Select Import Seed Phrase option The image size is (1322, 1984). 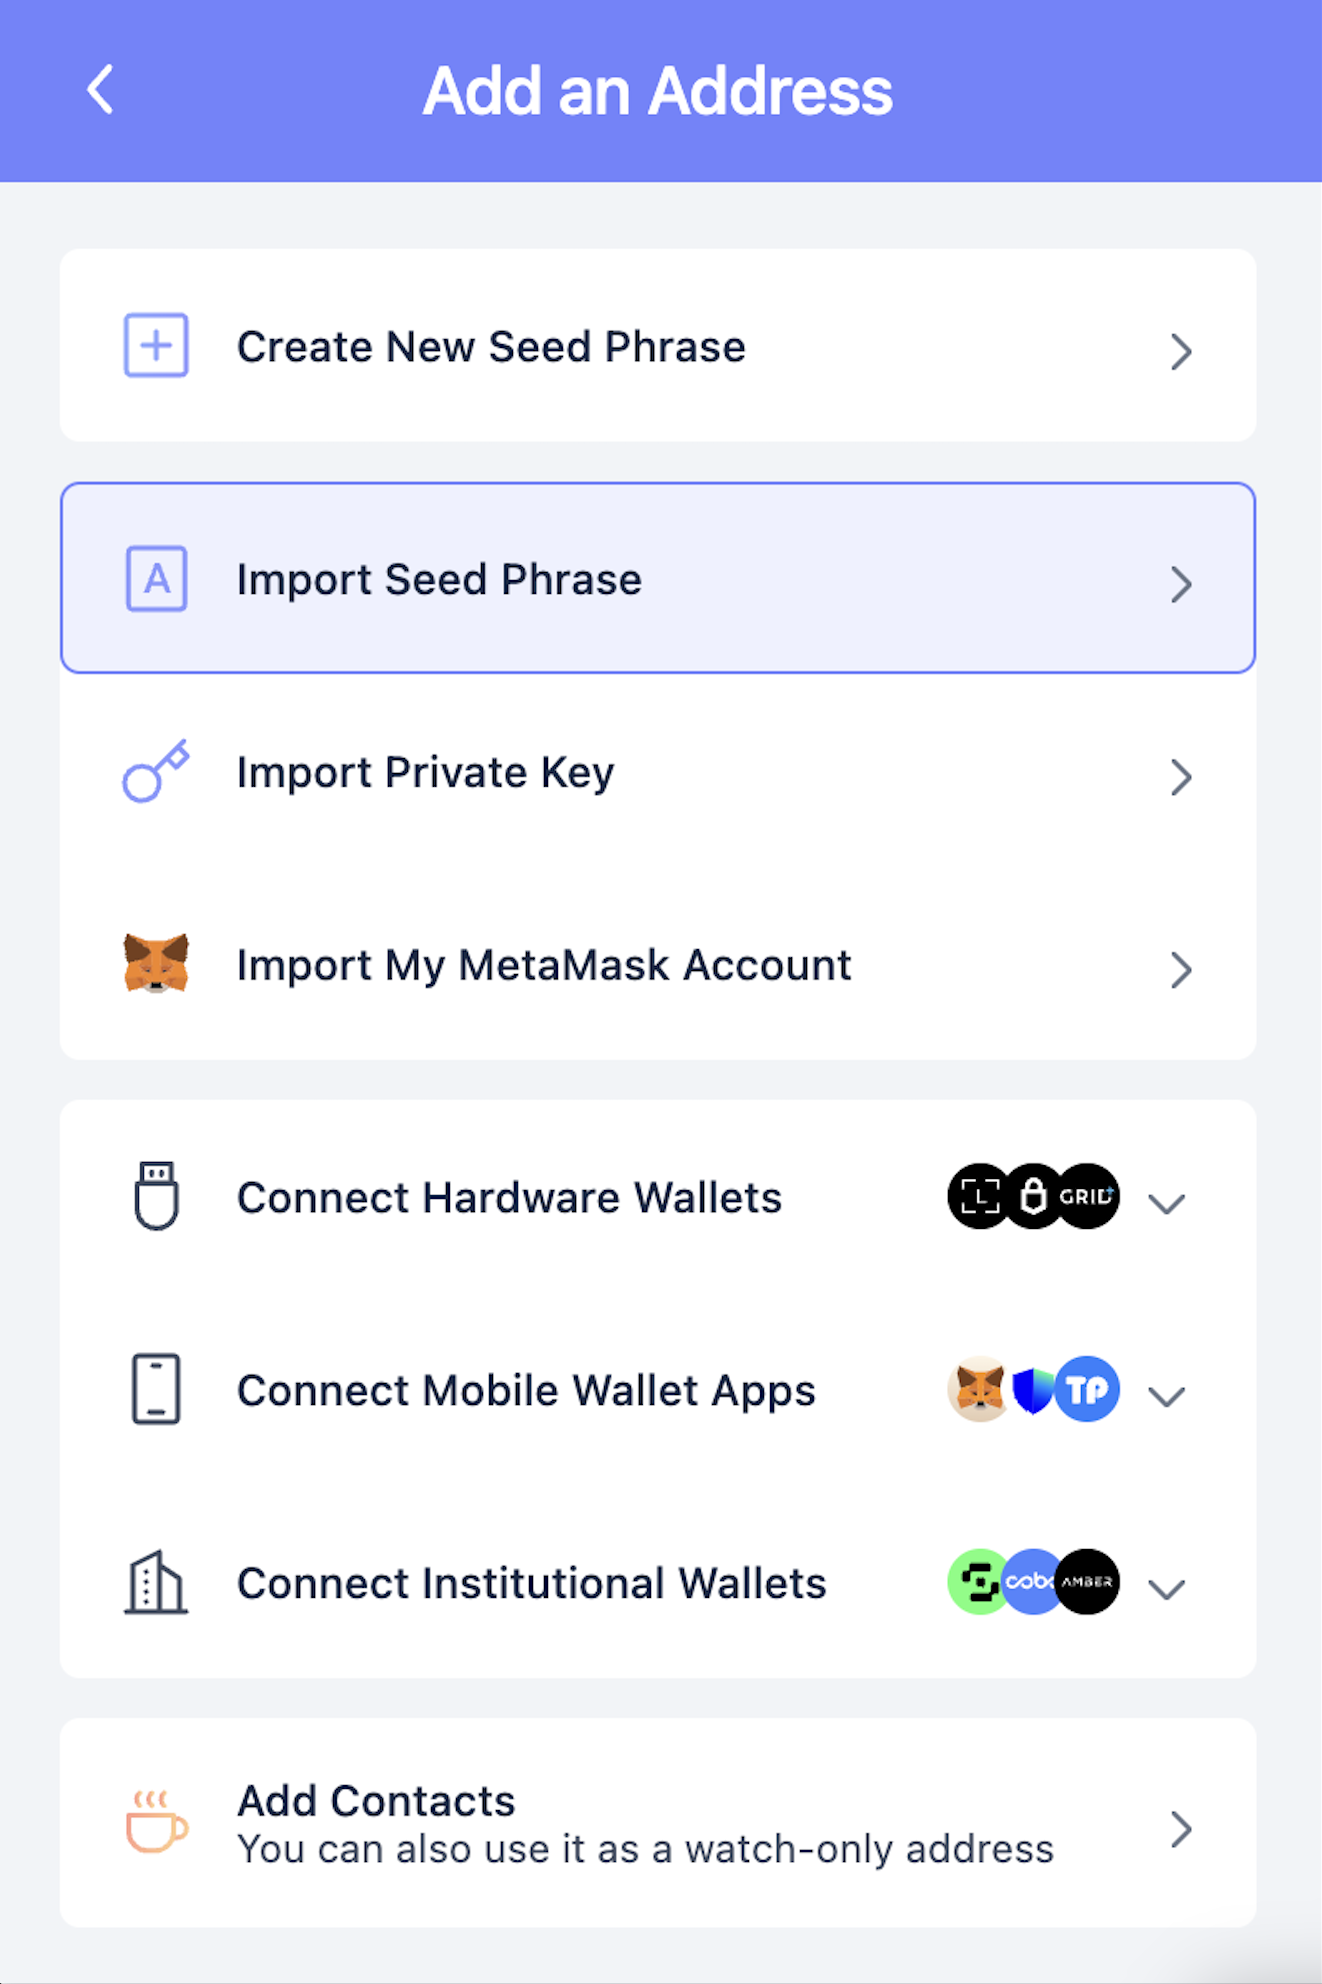tap(658, 578)
